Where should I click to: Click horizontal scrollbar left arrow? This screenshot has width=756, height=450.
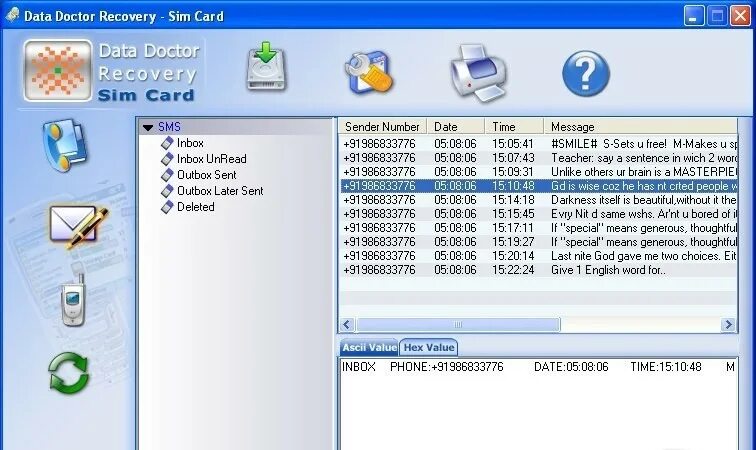pyautogui.click(x=347, y=325)
